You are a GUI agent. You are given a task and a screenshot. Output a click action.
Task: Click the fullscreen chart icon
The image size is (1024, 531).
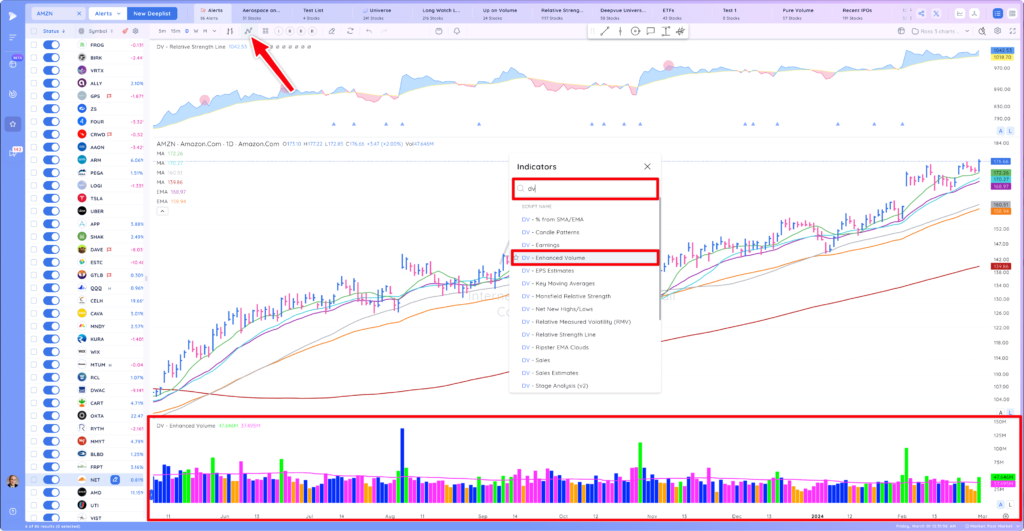tap(1013, 31)
